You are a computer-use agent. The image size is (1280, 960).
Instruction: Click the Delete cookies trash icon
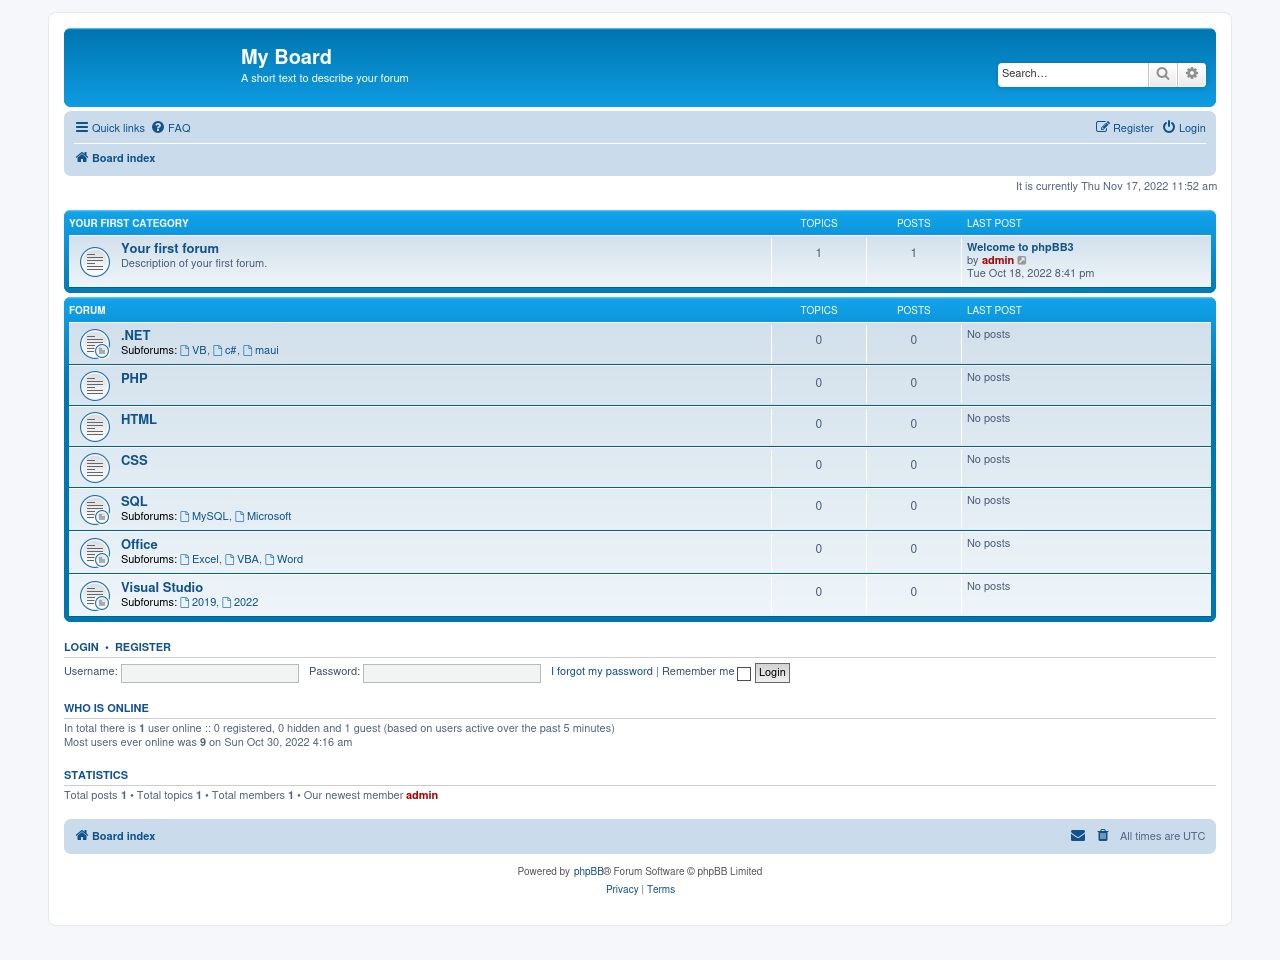(x=1103, y=836)
